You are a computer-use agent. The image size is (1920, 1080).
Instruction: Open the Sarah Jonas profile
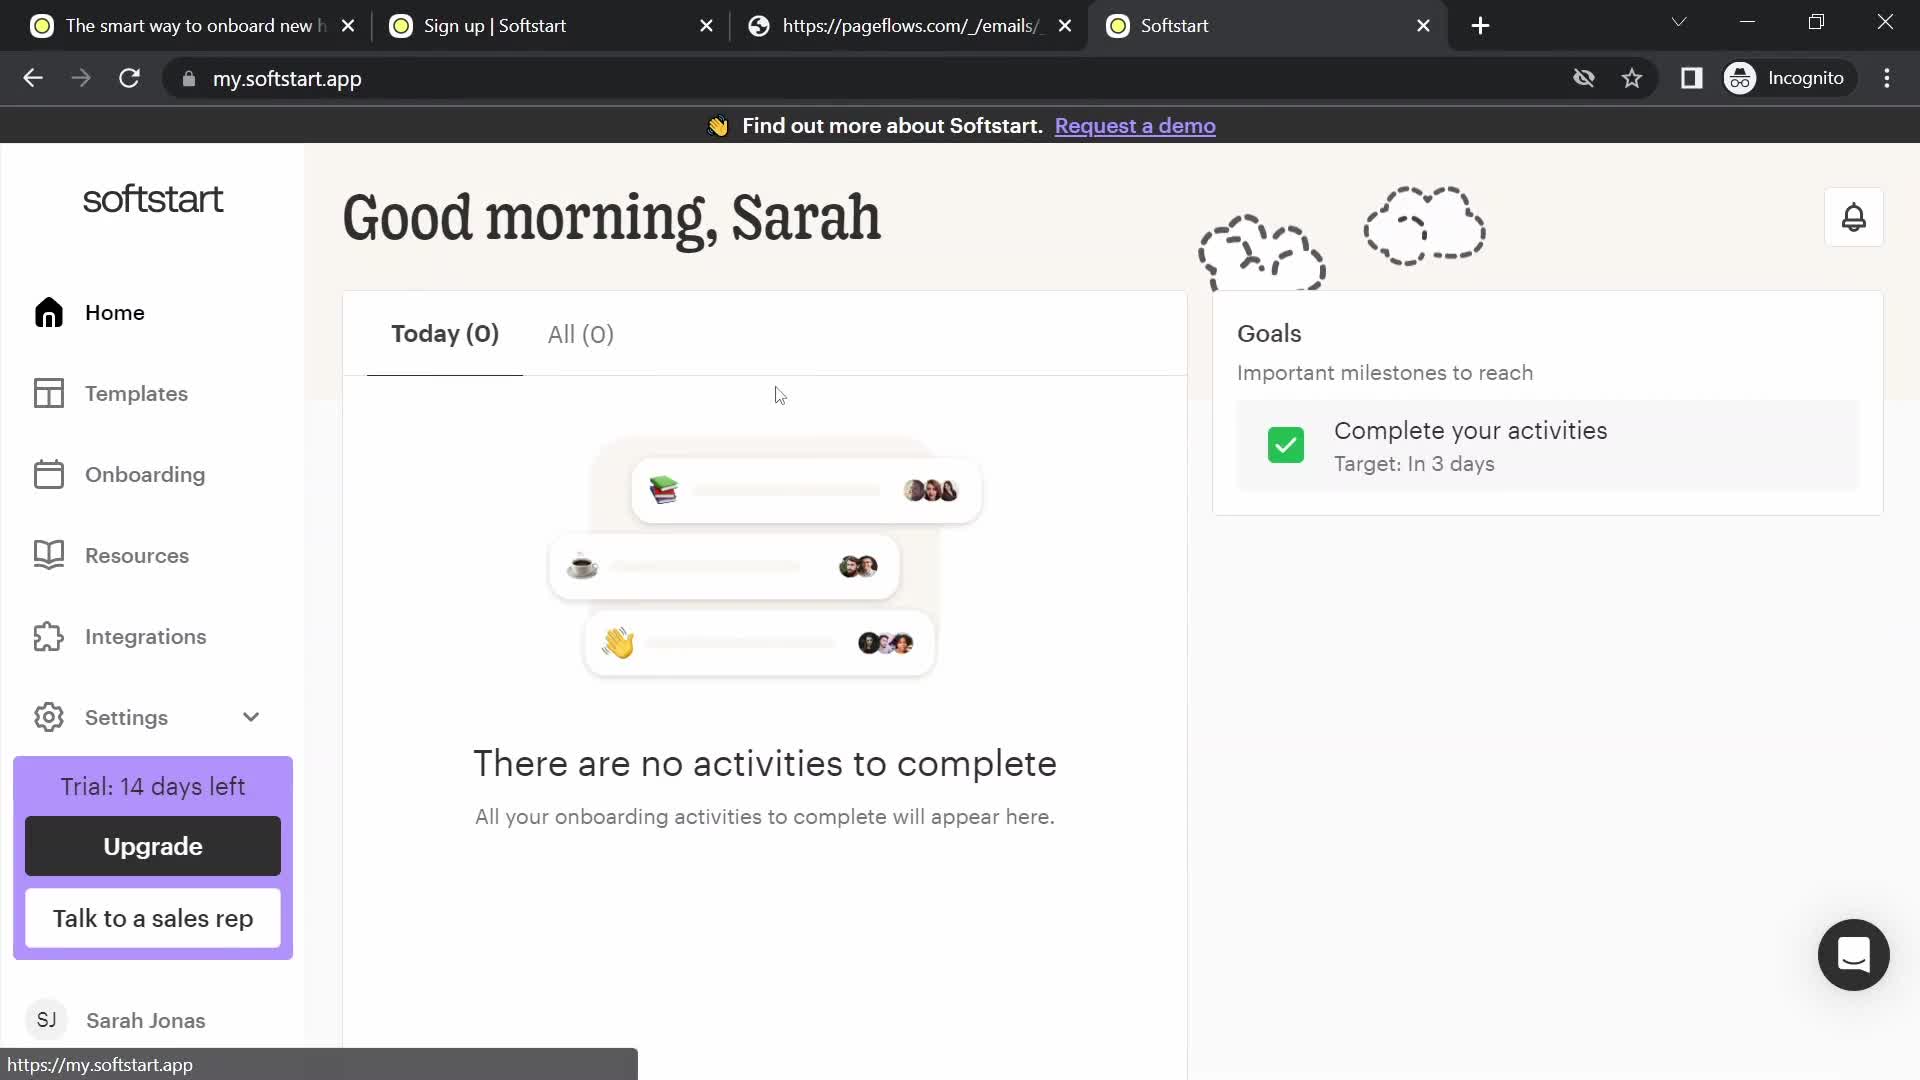pos(146,1020)
